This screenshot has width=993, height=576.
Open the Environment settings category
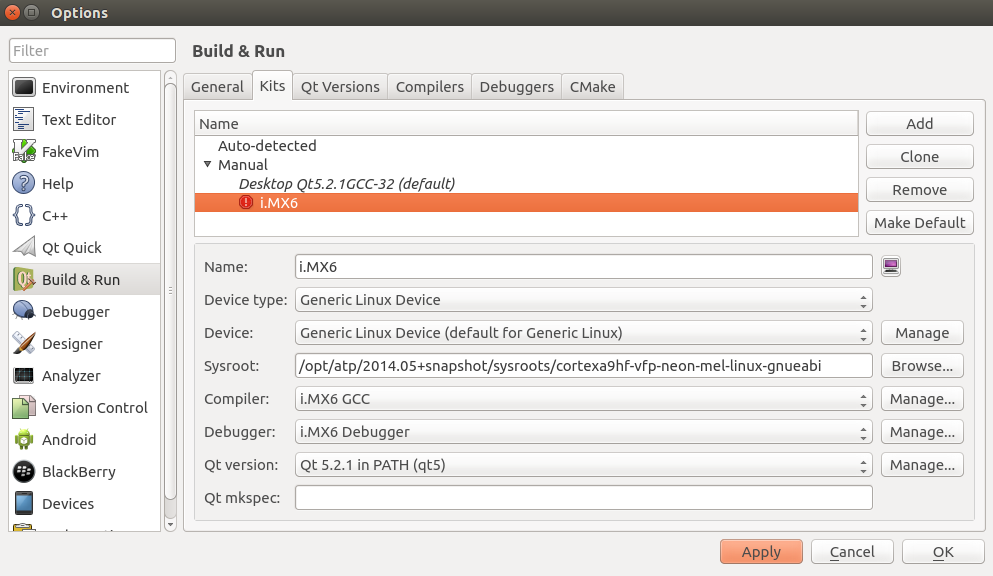85,87
